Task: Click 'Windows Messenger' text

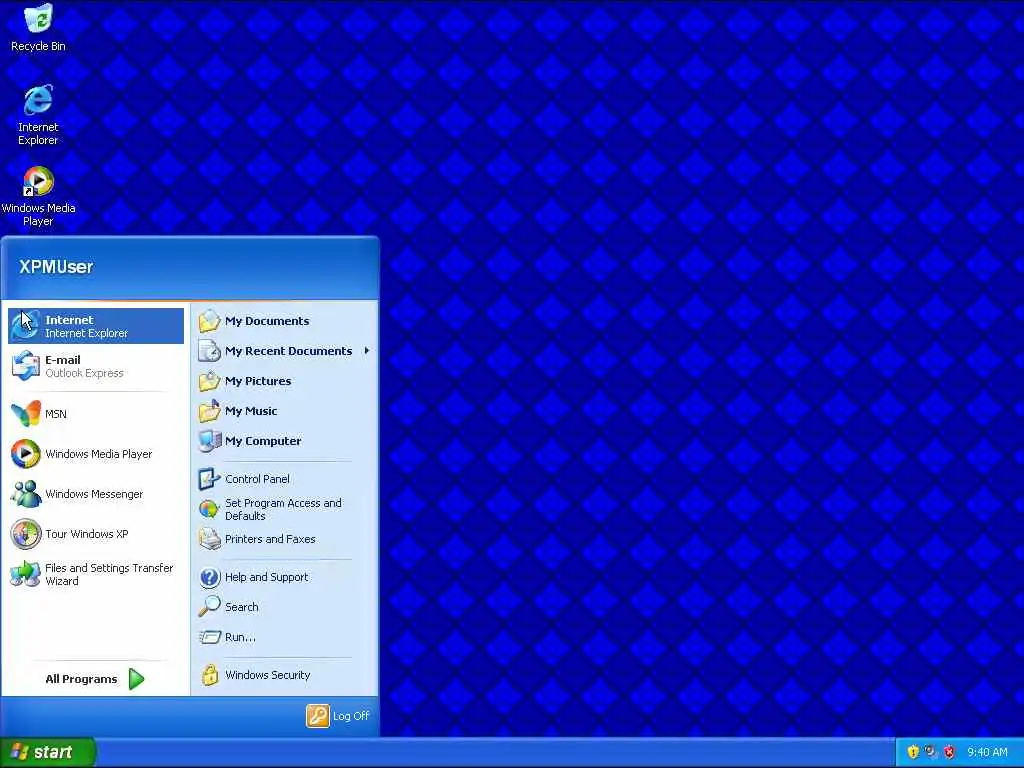Action: [94, 494]
